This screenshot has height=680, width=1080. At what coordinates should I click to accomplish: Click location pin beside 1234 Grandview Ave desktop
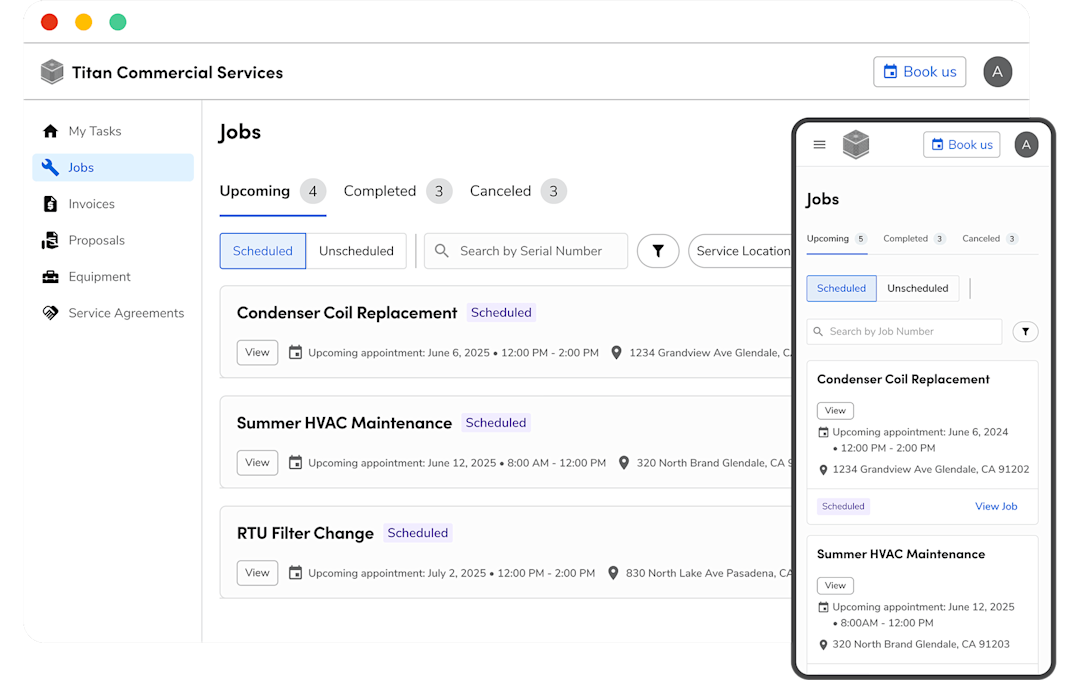(x=616, y=352)
